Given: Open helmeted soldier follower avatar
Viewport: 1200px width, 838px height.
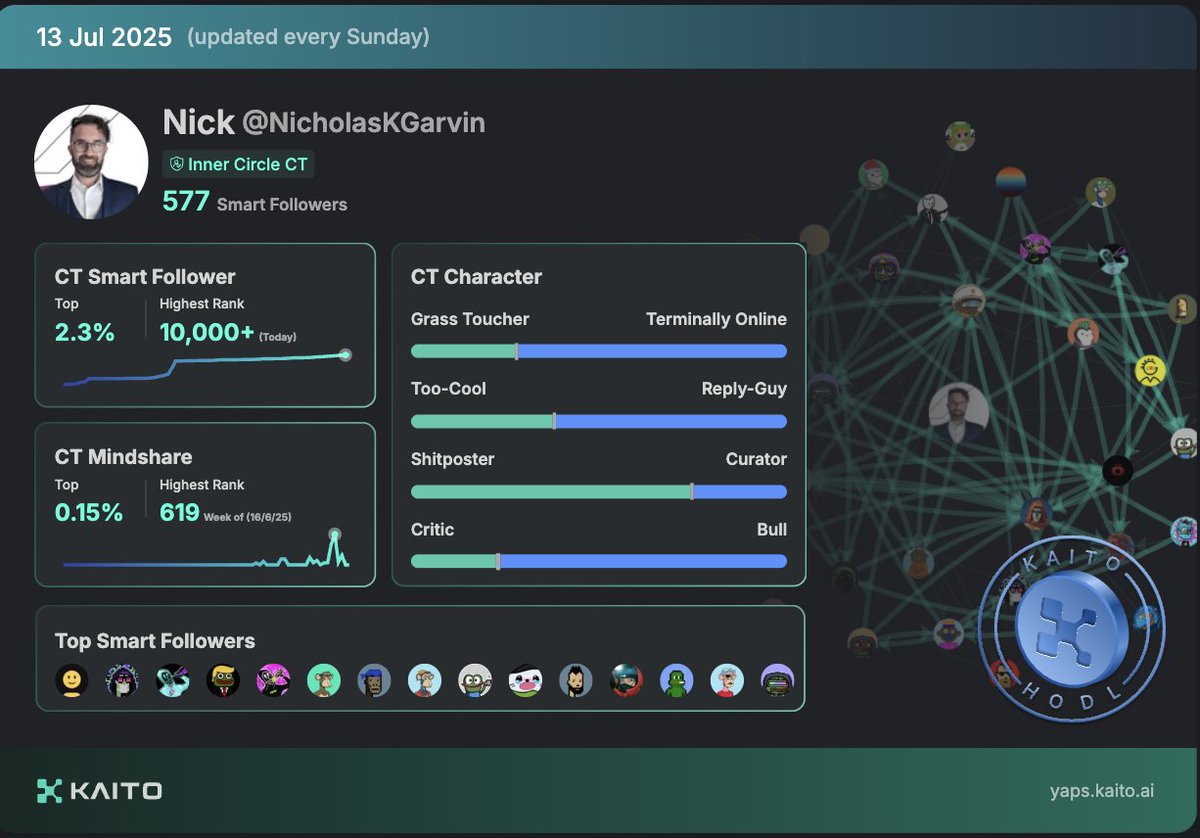Looking at the screenshot, I should coord(626,680).
